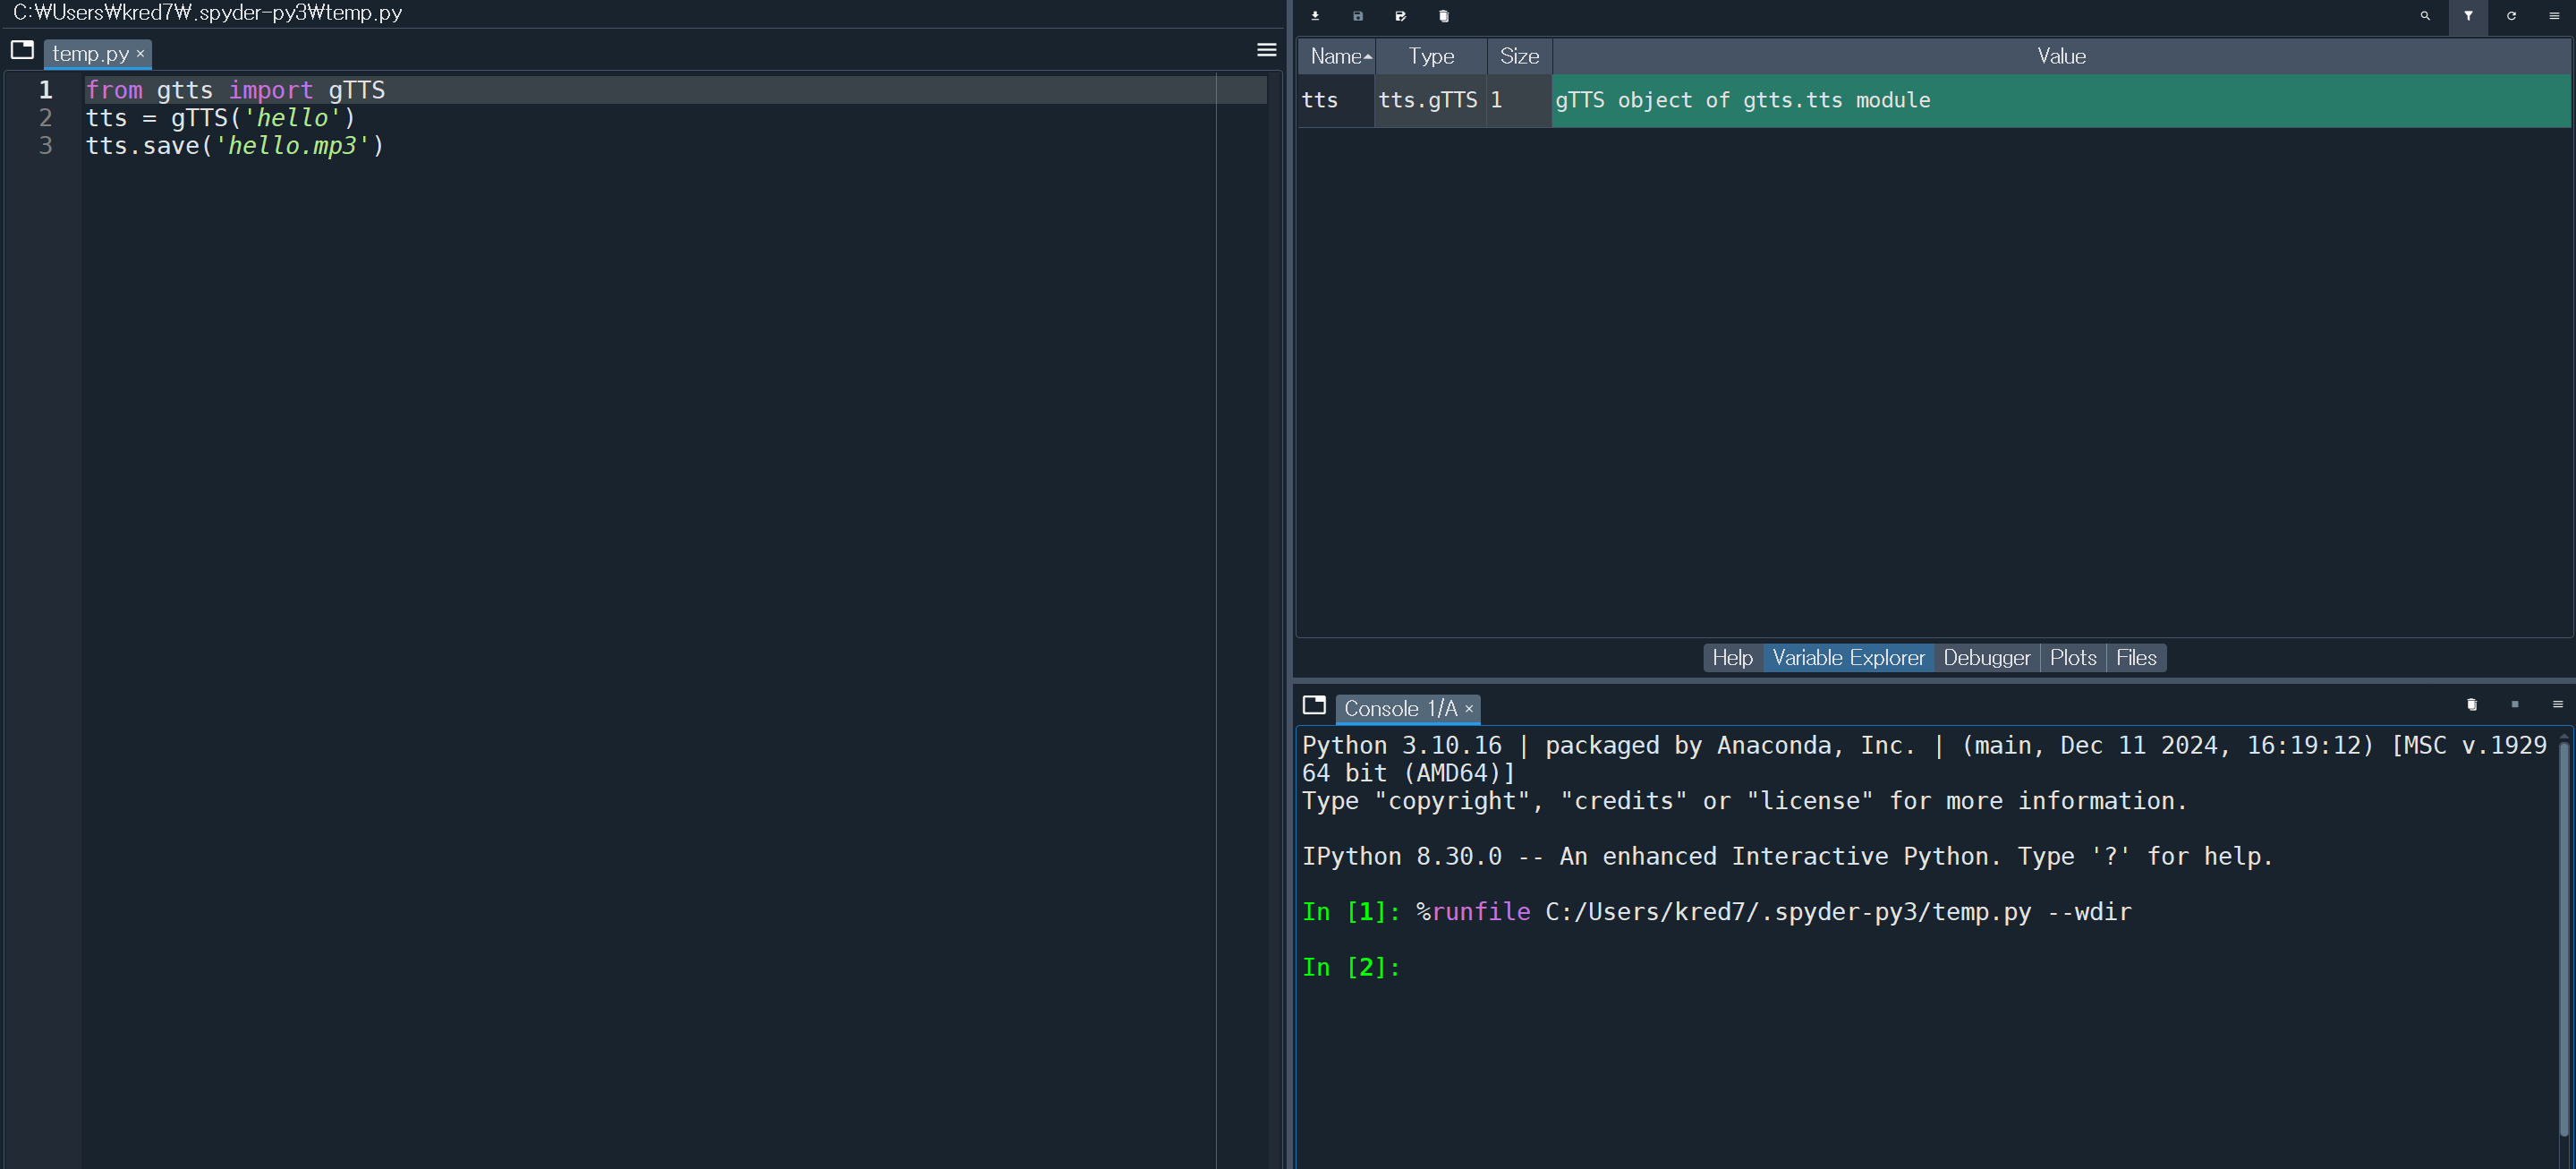This screenshot has width=2576, height=1169.
Task: Select the tts variable value cell
Action: click(x=2060, y=101)
